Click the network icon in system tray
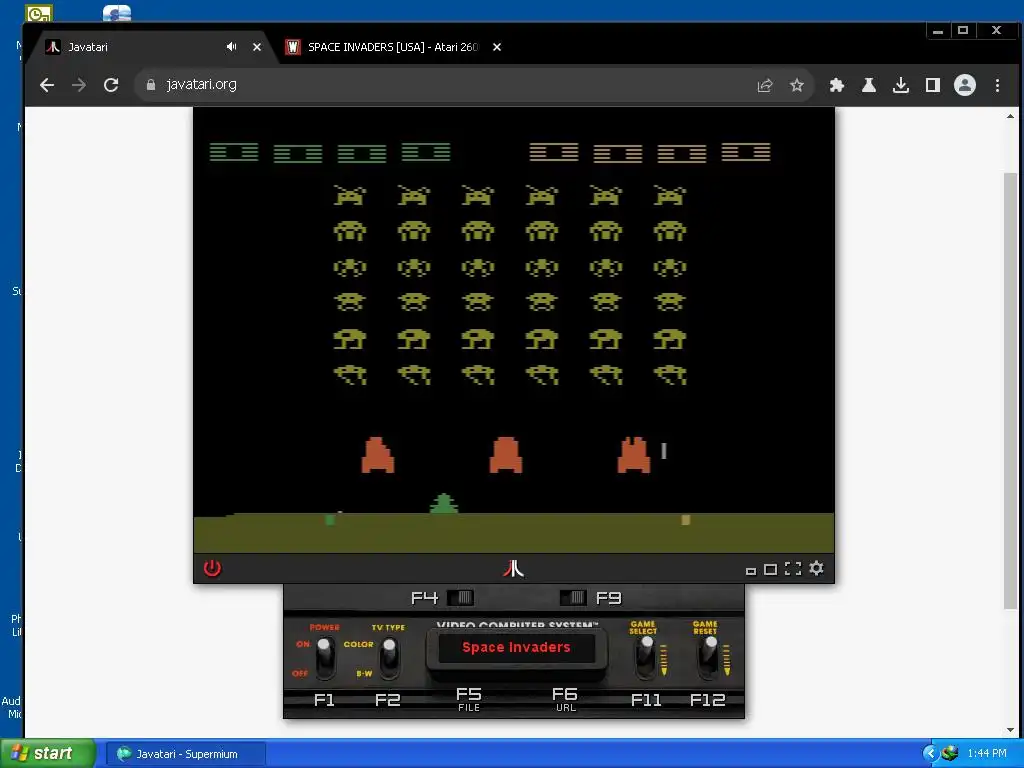Image resolution: width=1024 pixels, height=768 pixels. coord(950,753)
